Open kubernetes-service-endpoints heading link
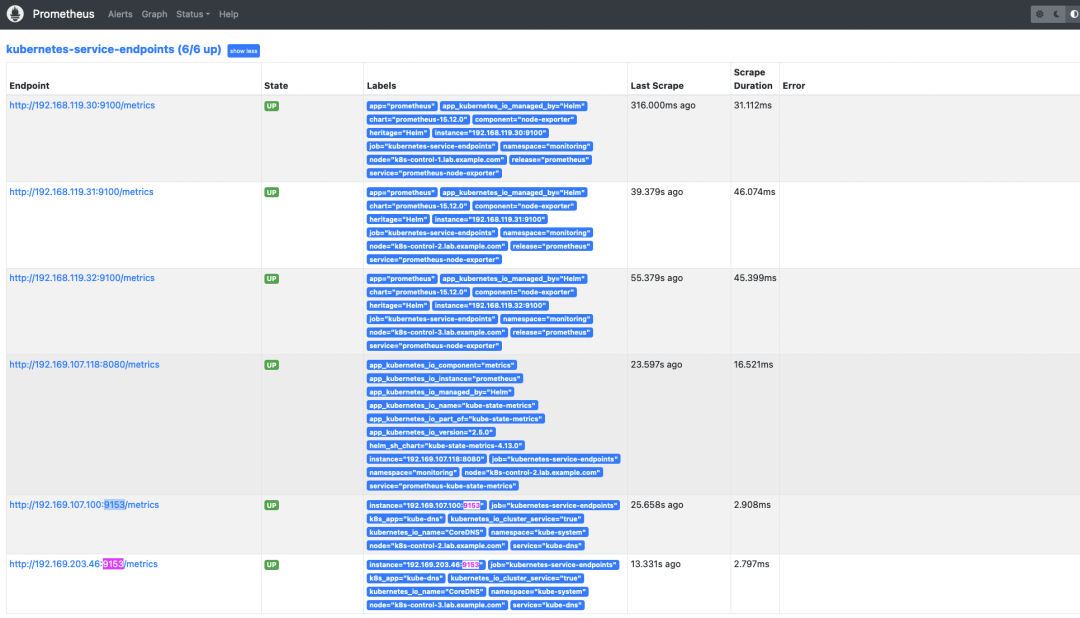The image size is (1080, 618). point(114,50)
